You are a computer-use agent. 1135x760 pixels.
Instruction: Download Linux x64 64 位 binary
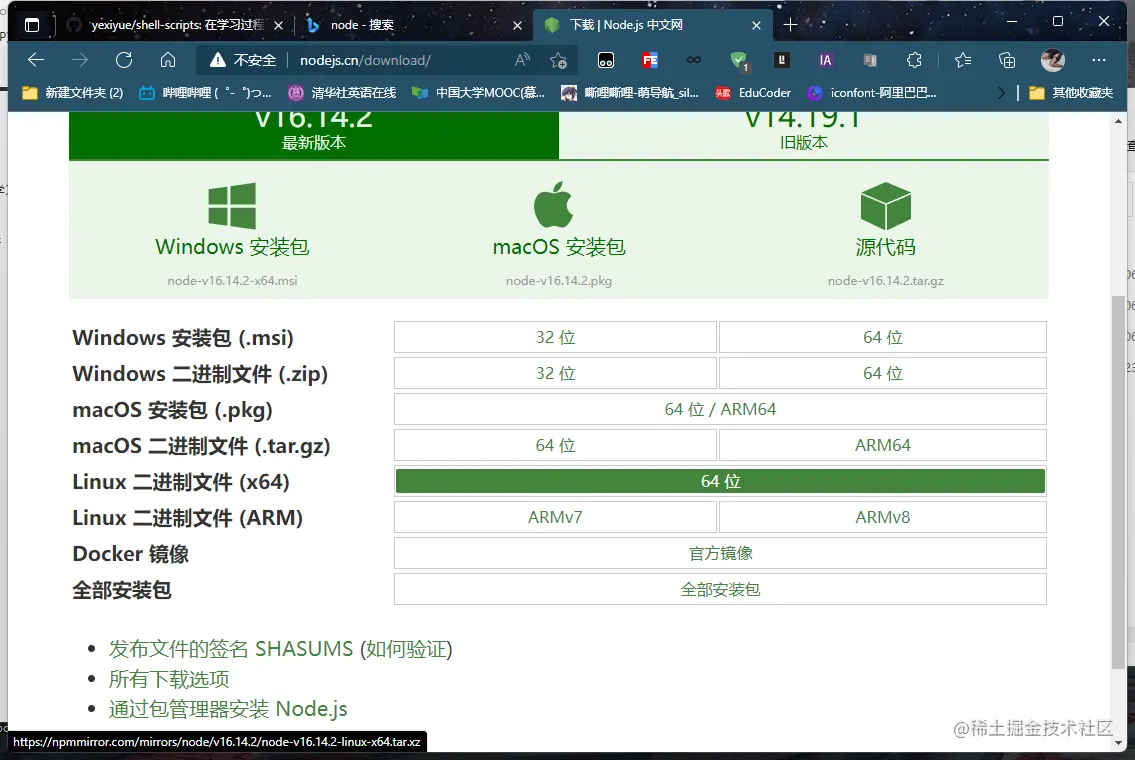[720, 481]
